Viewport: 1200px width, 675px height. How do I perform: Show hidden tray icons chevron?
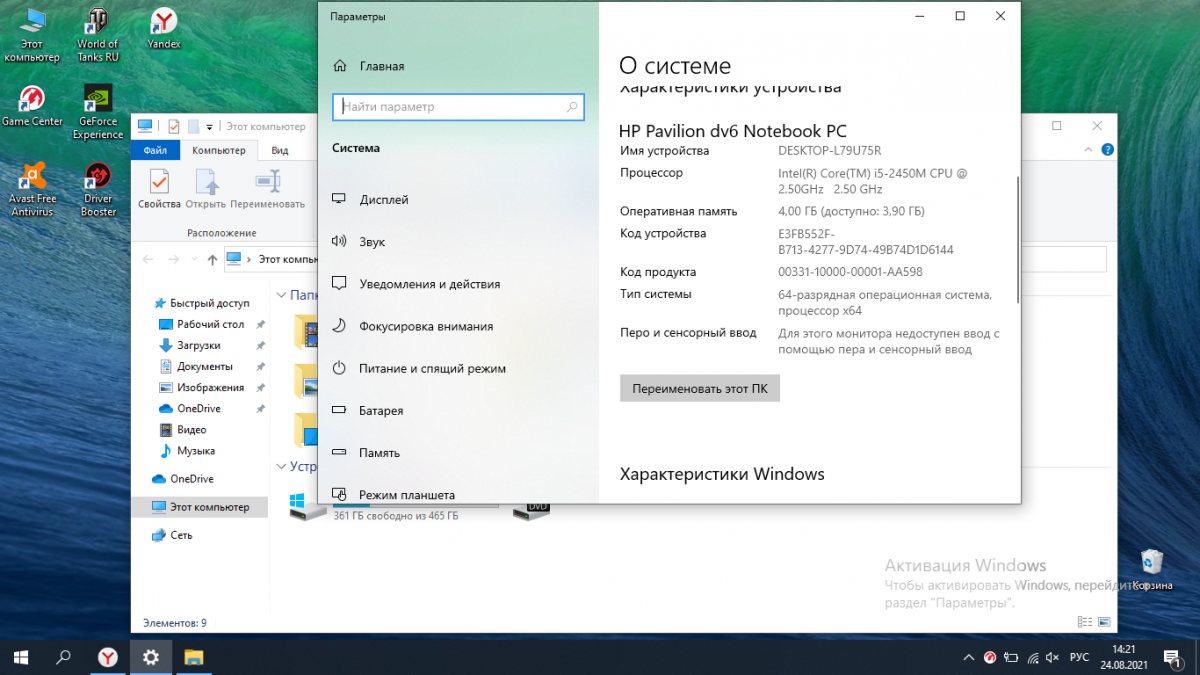click(968, 657)
